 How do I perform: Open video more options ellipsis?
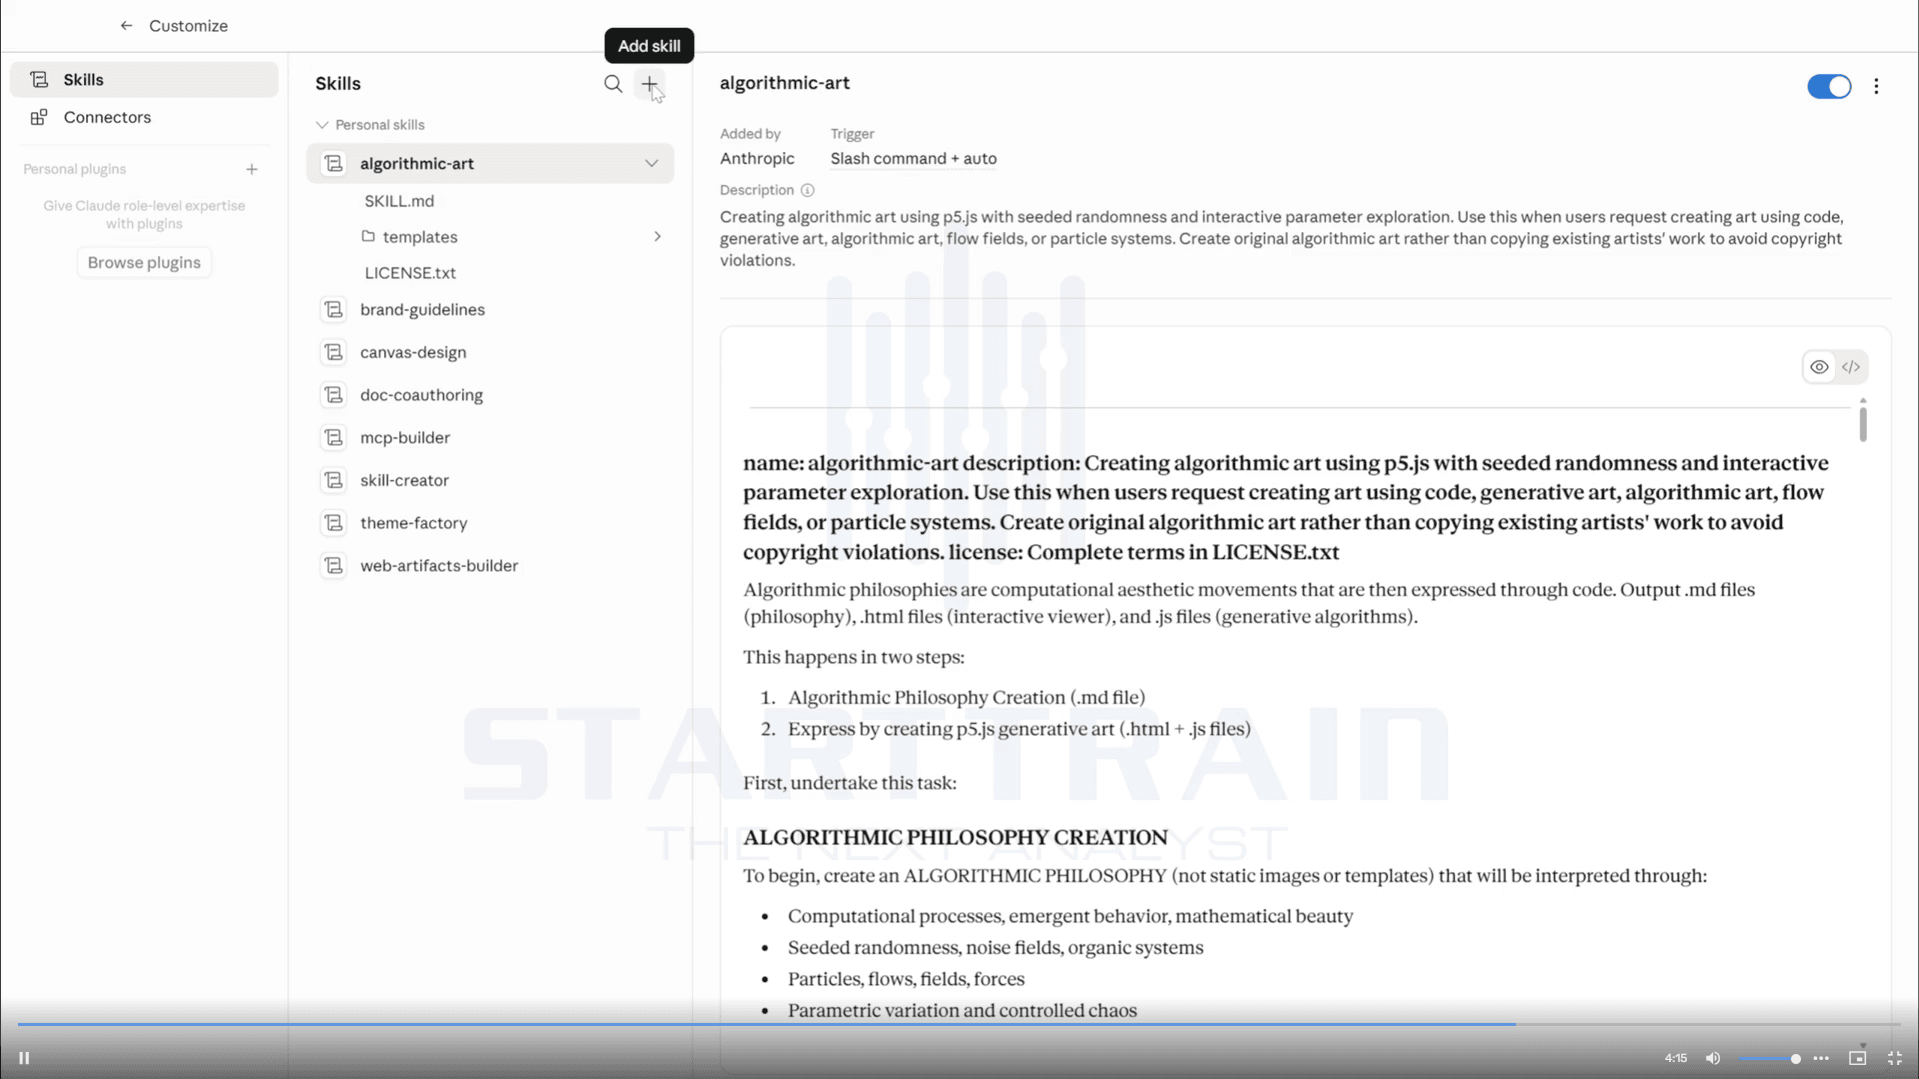(x=1821, y=1058)
